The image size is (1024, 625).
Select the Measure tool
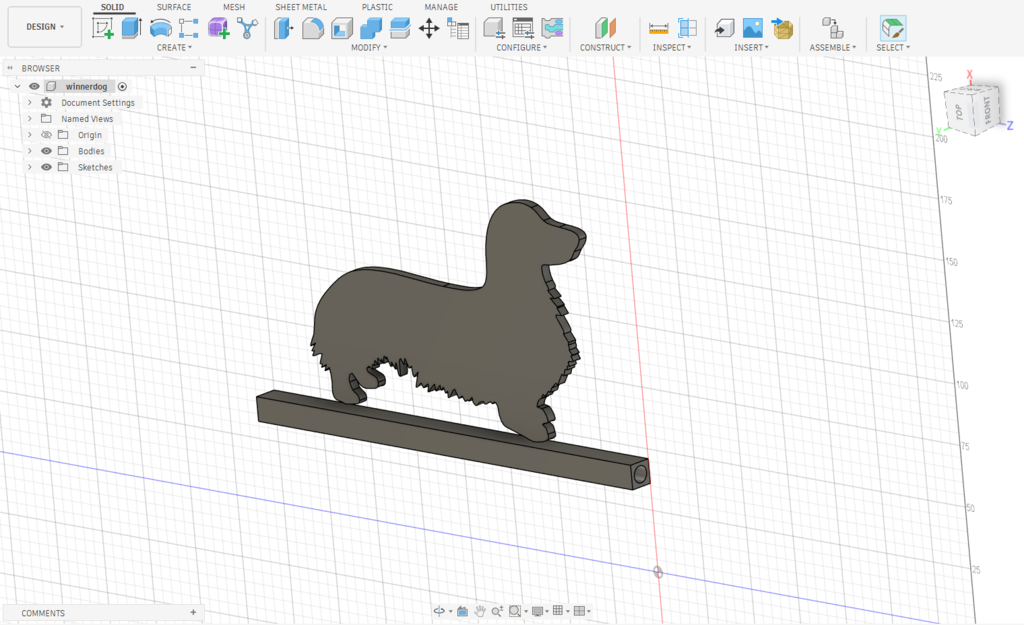[x=658, y=28]
